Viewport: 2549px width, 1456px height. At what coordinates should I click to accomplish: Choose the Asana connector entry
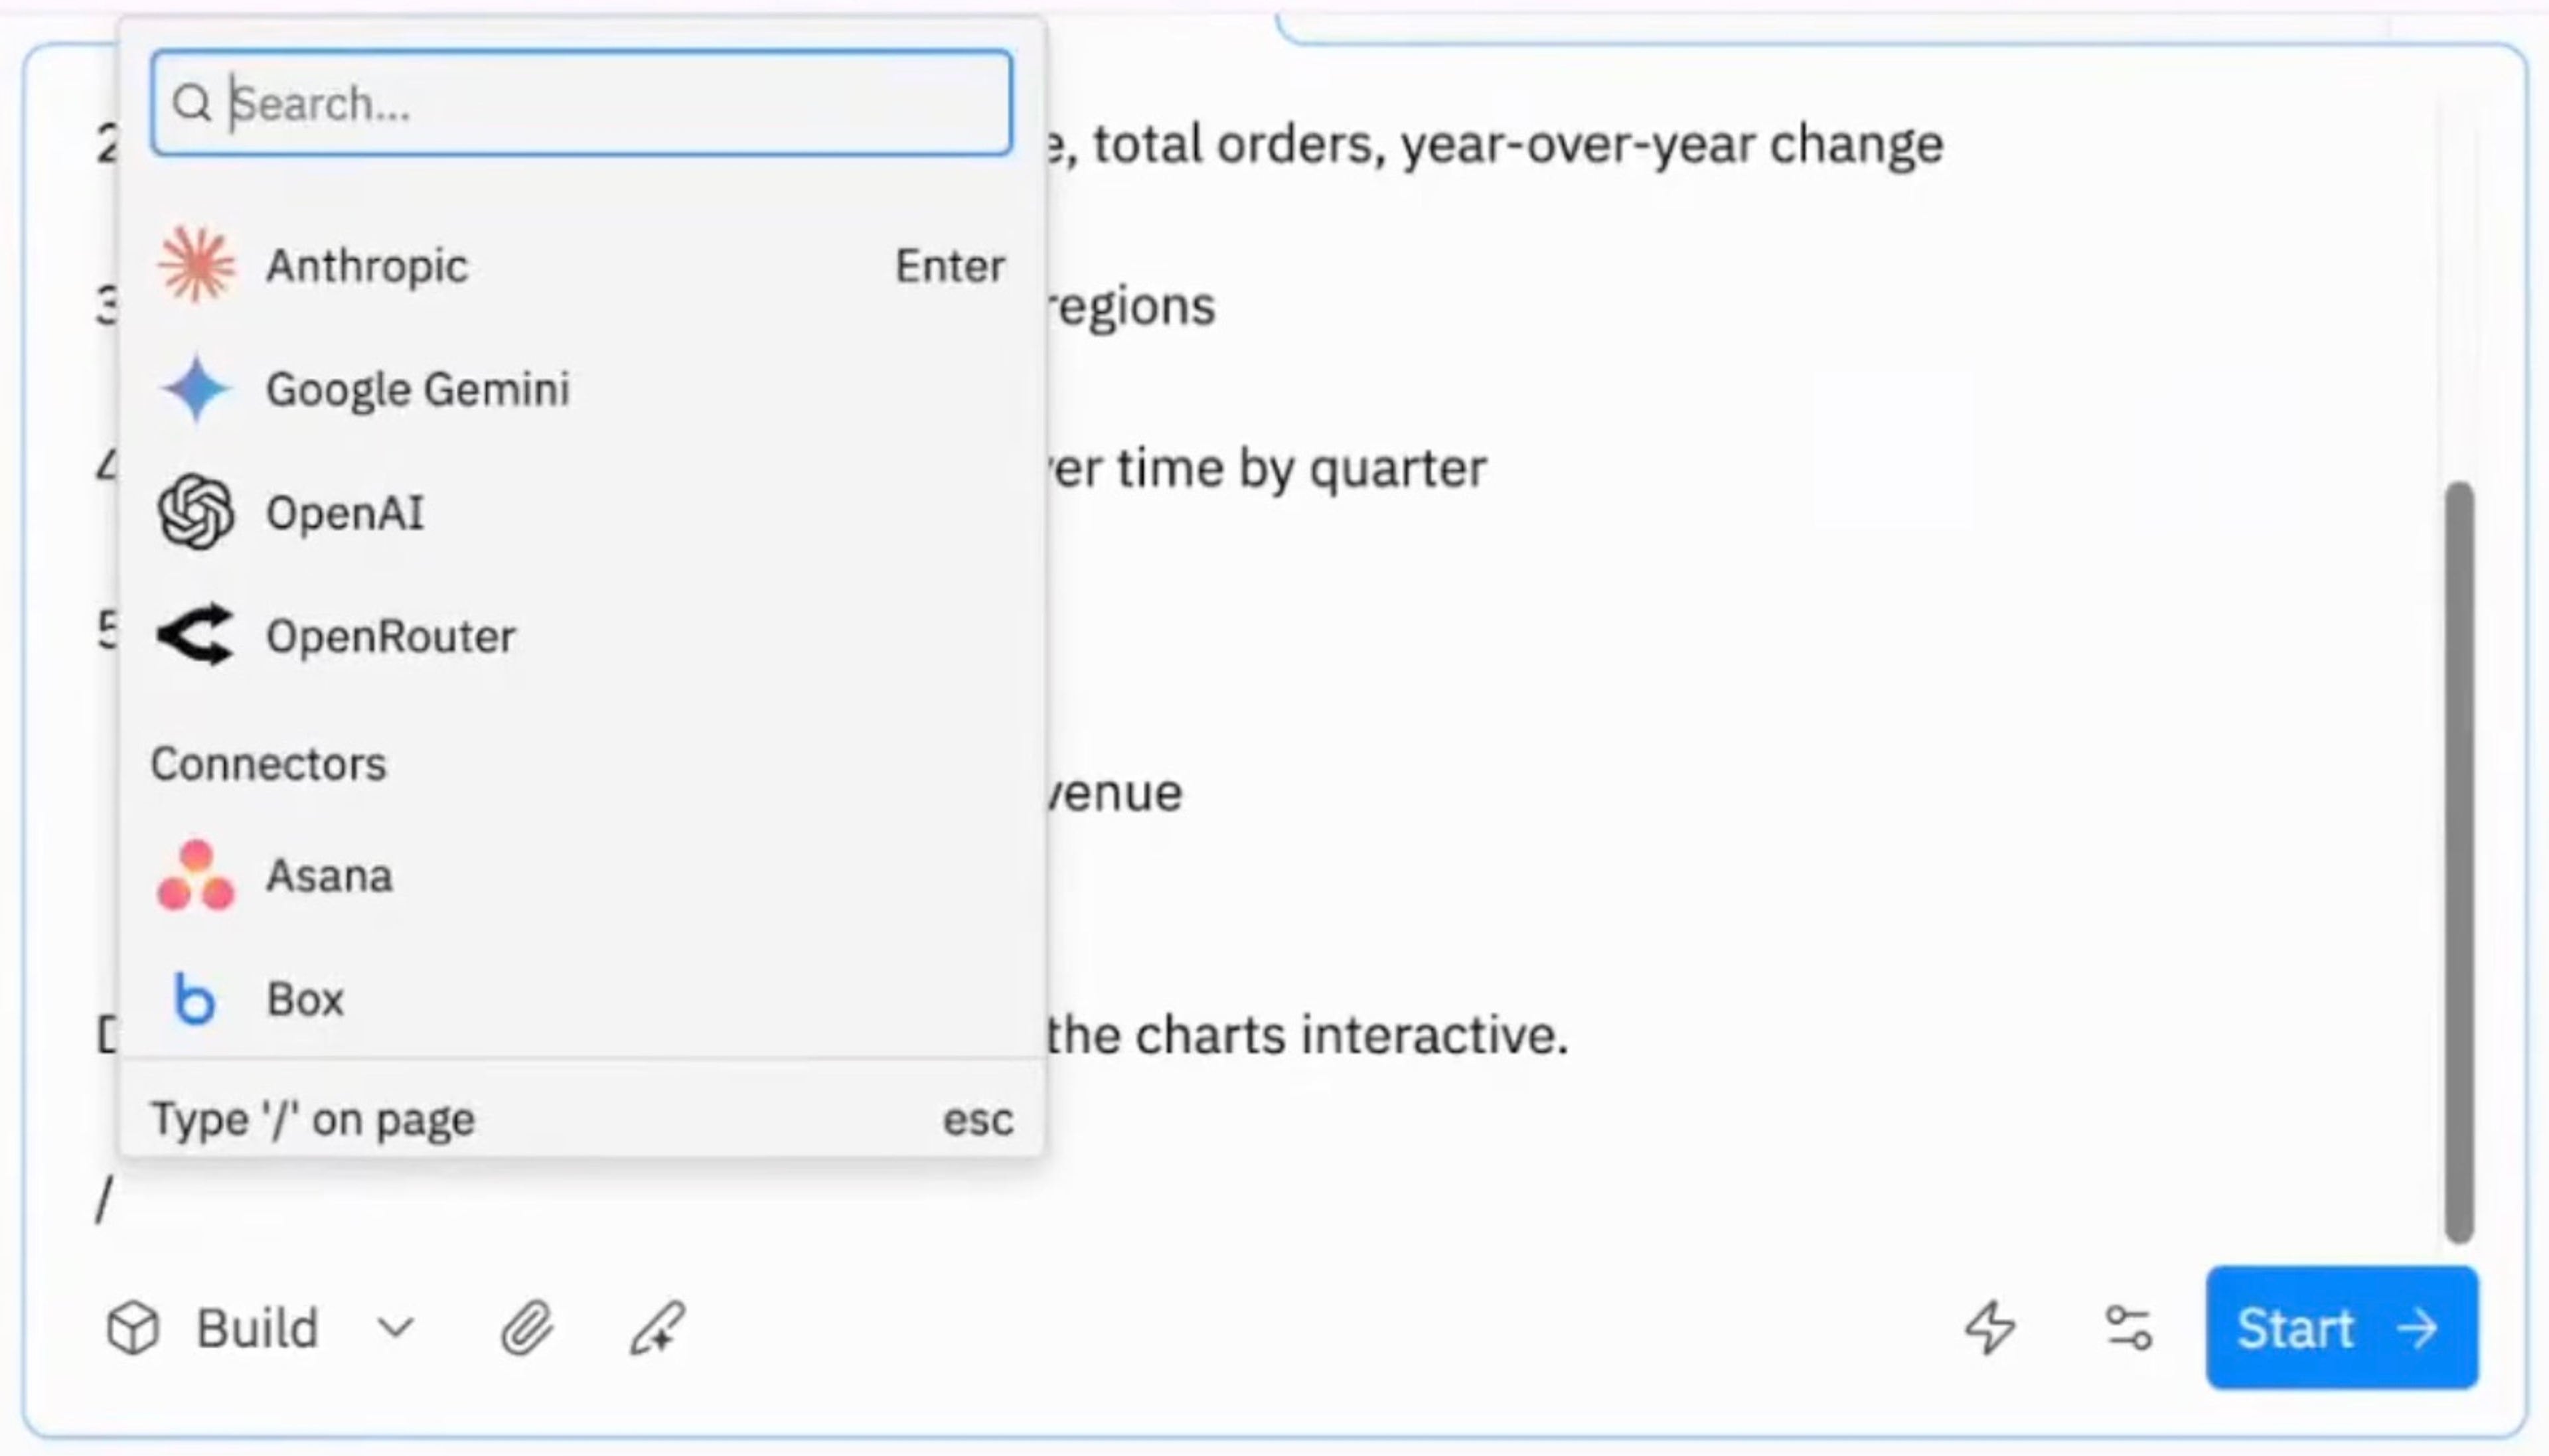329,876
